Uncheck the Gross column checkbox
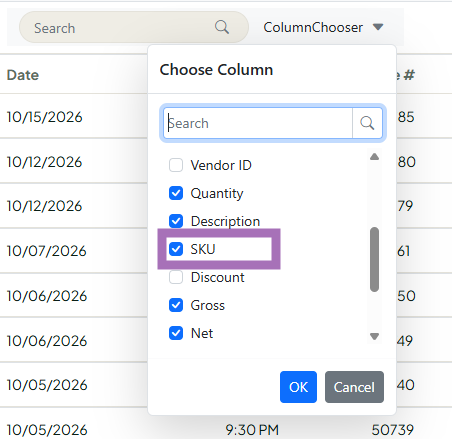Screen dimensions: 452x439 (x=176, y=305)
